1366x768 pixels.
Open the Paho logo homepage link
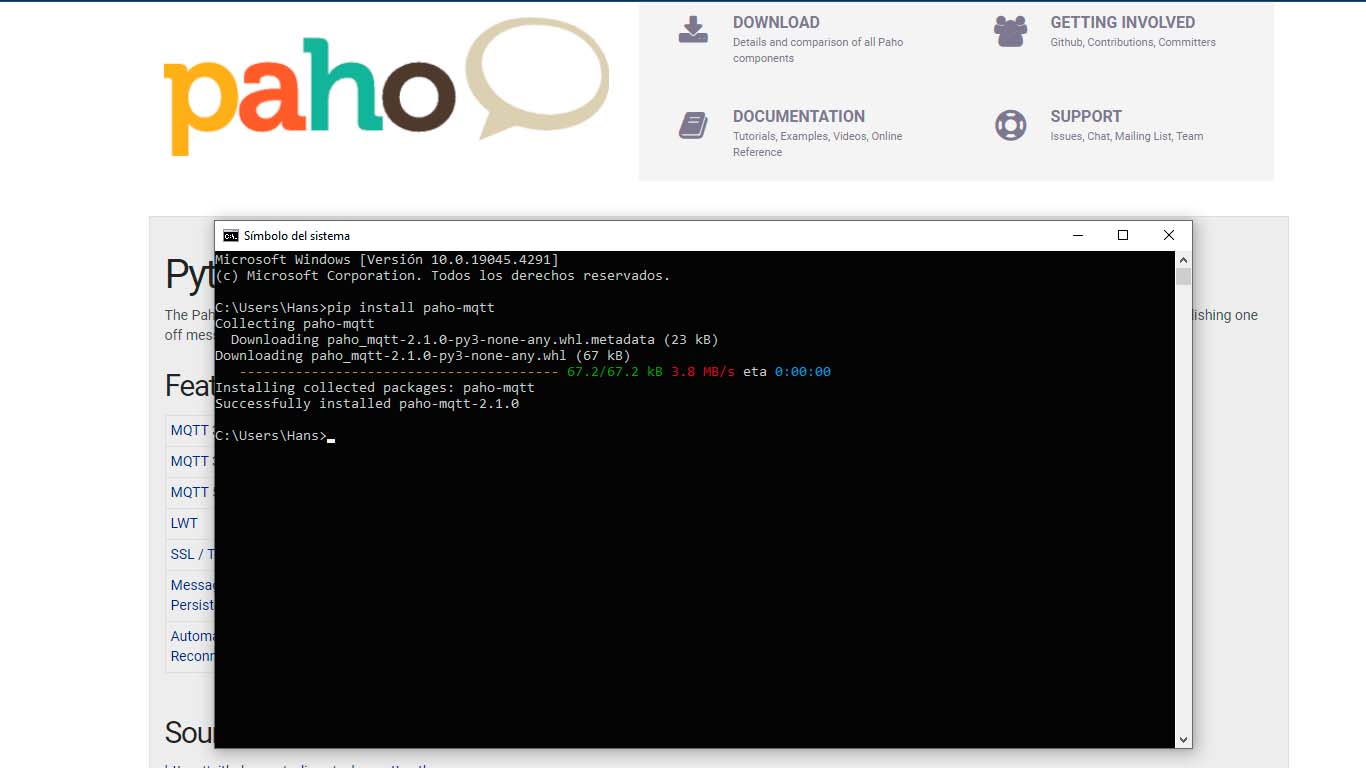click(x=387, y=88)
